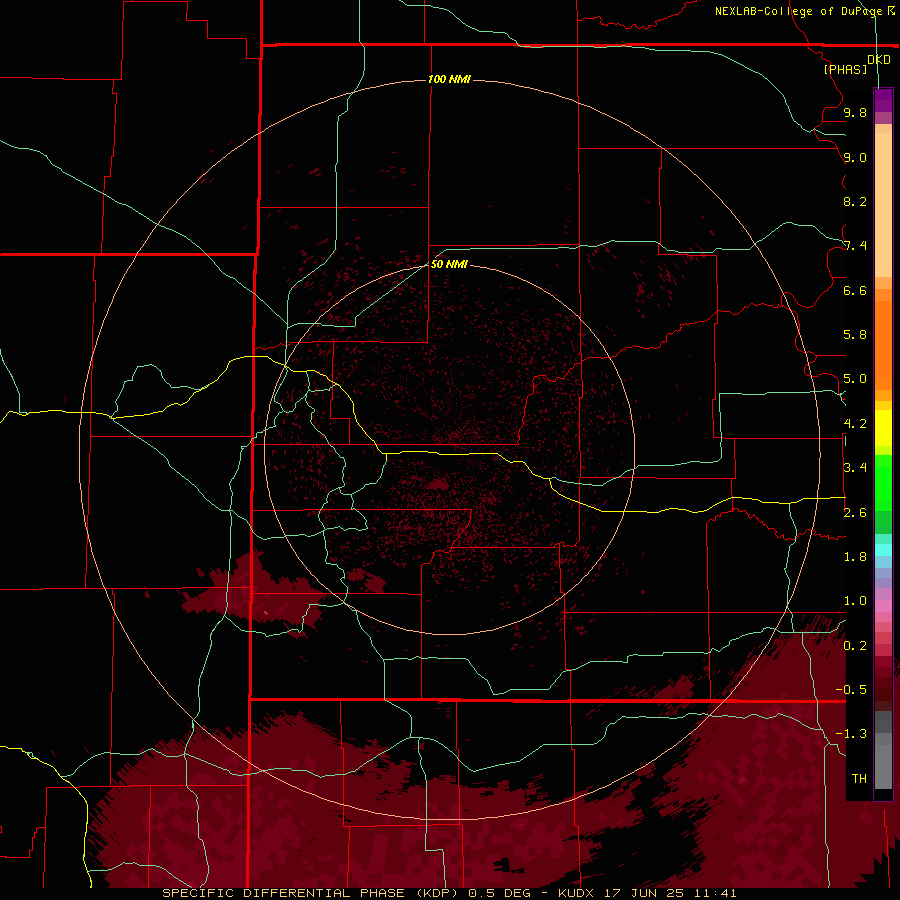Pick the bright green band of the color scale

[x=883, y=483]
